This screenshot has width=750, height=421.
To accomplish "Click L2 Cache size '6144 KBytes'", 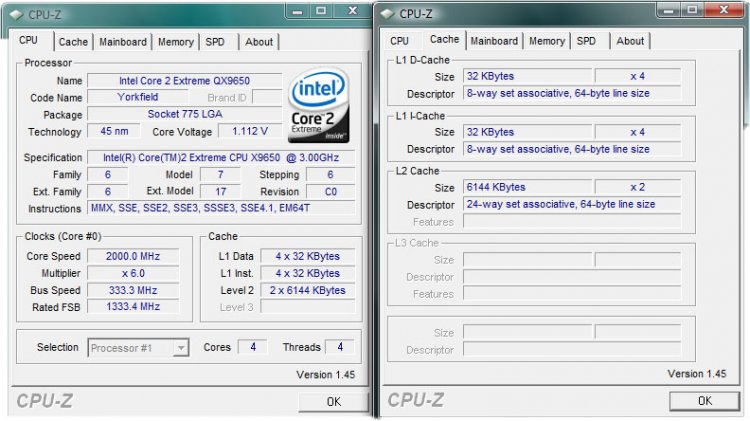I will pyautogui.click(x=528, y=188).
